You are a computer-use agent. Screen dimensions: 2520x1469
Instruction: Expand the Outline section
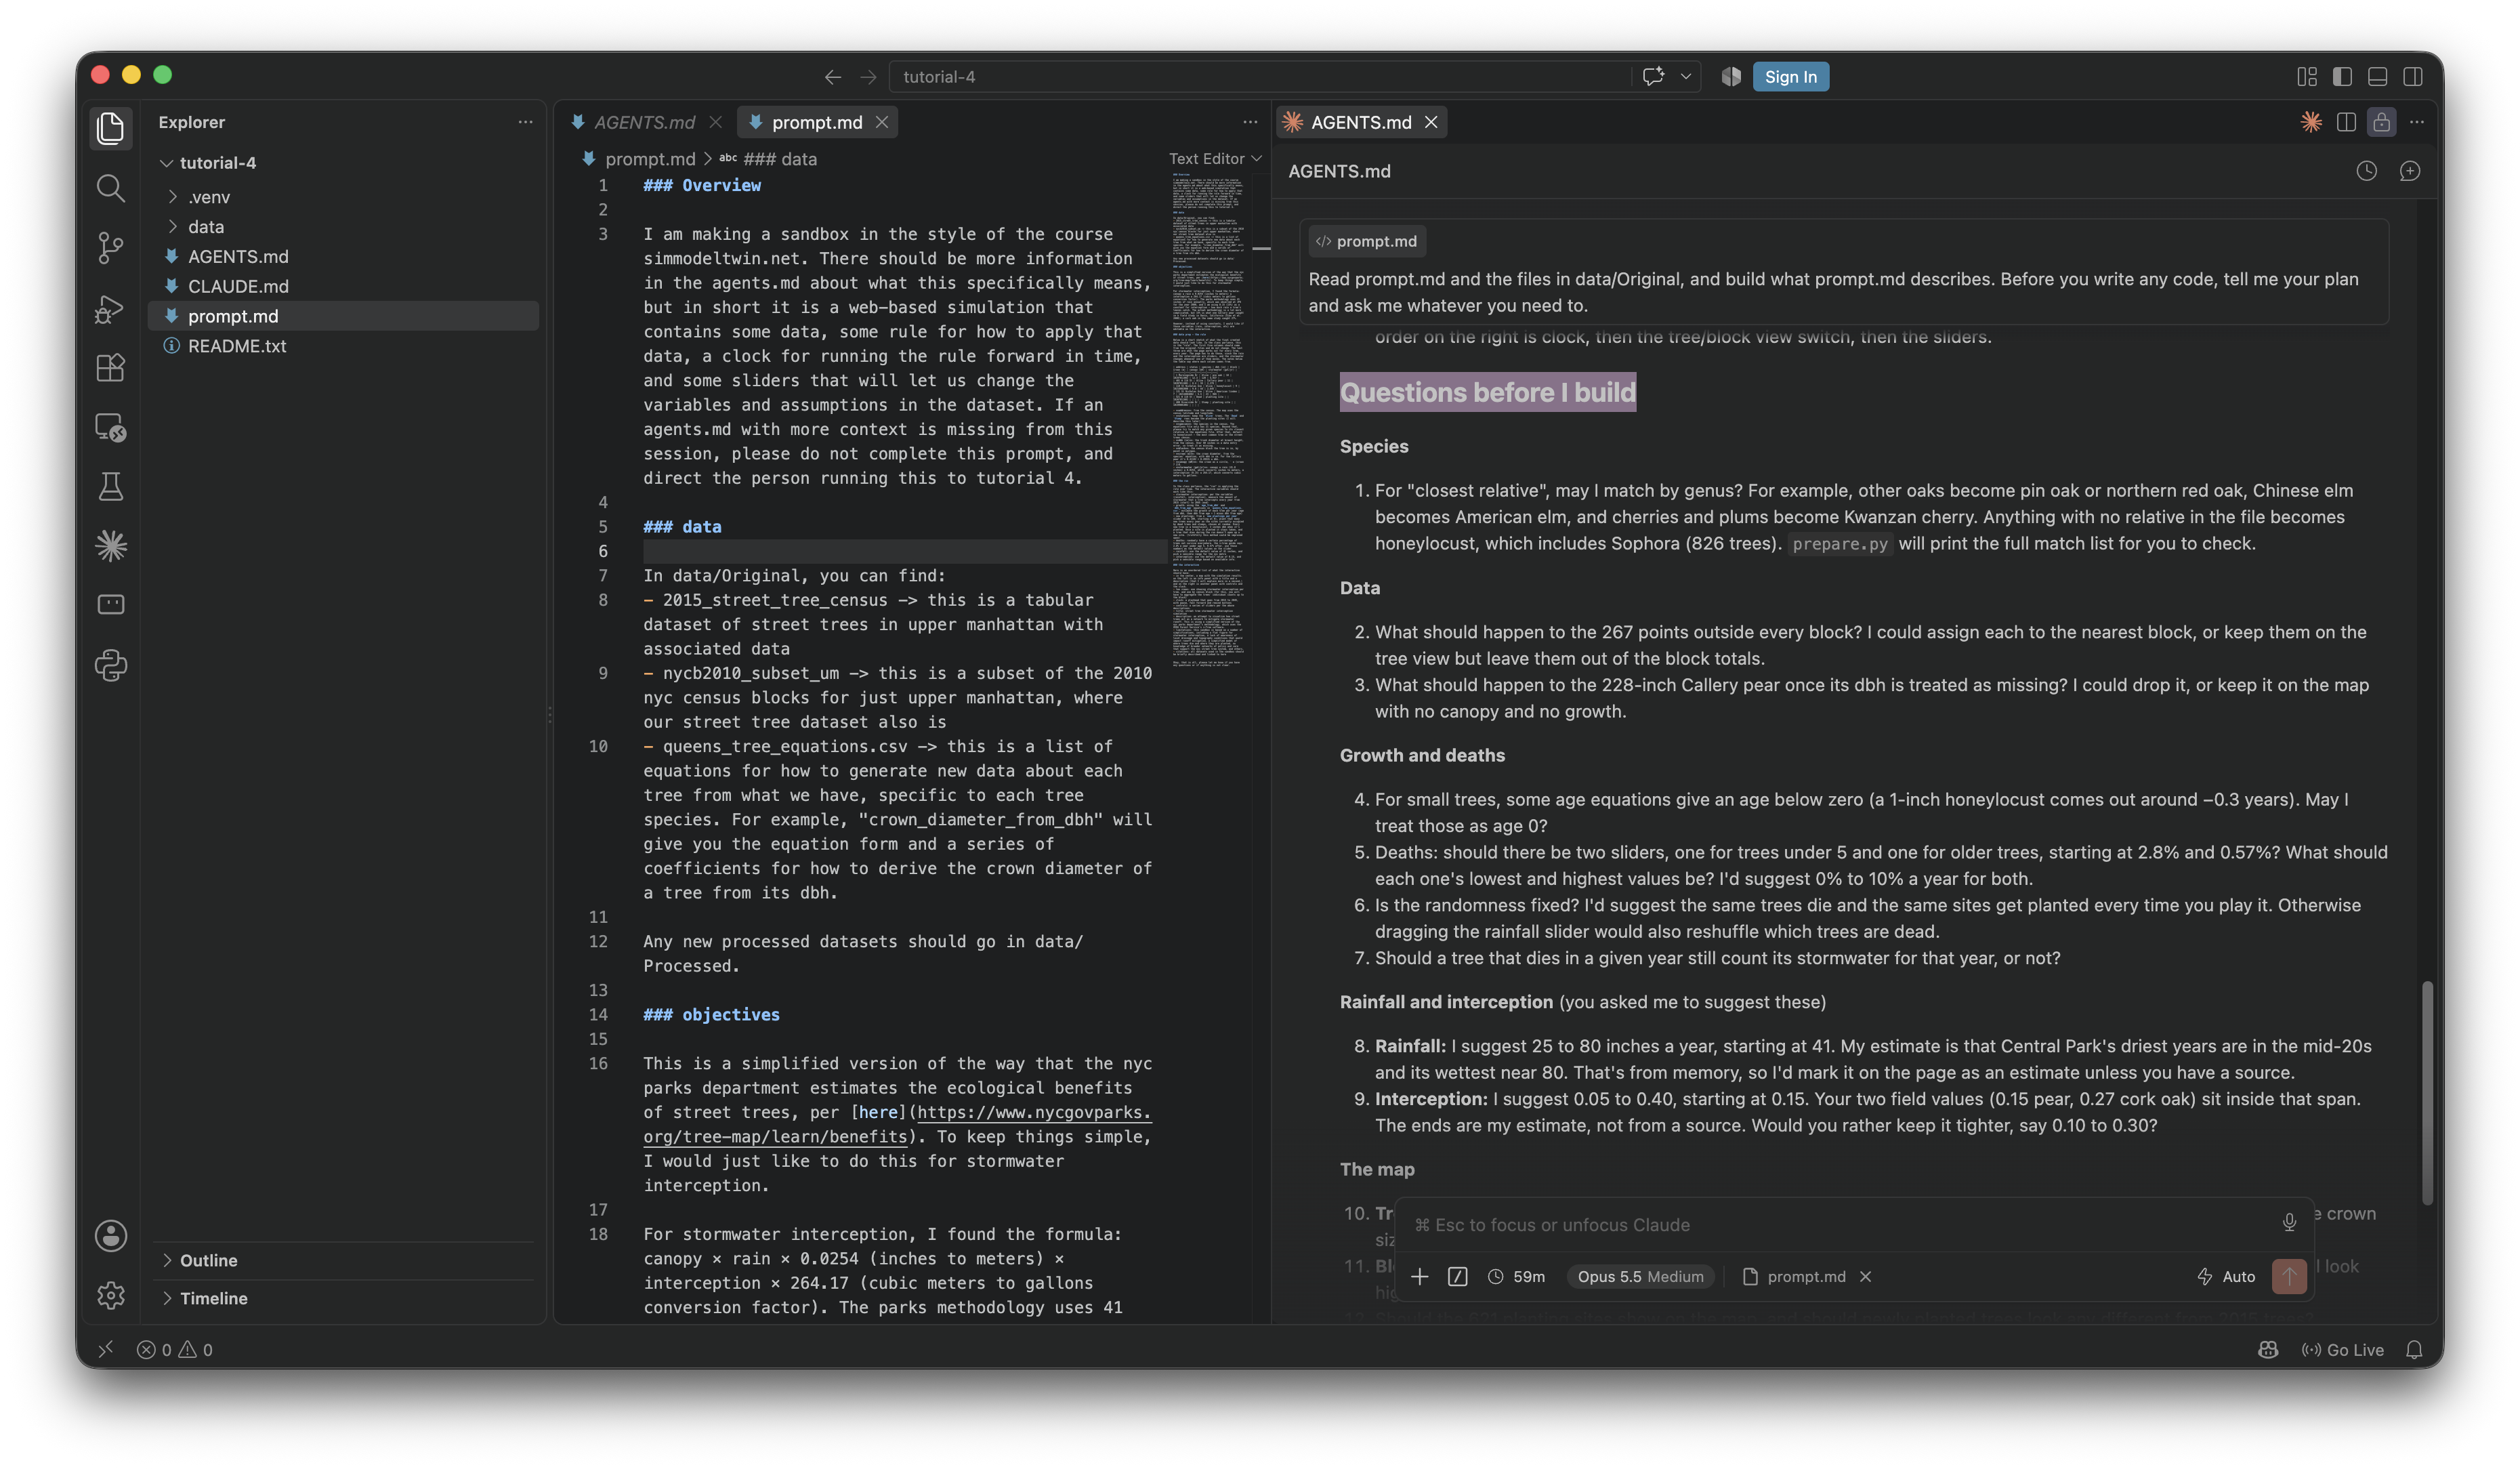click(207, 1260)
